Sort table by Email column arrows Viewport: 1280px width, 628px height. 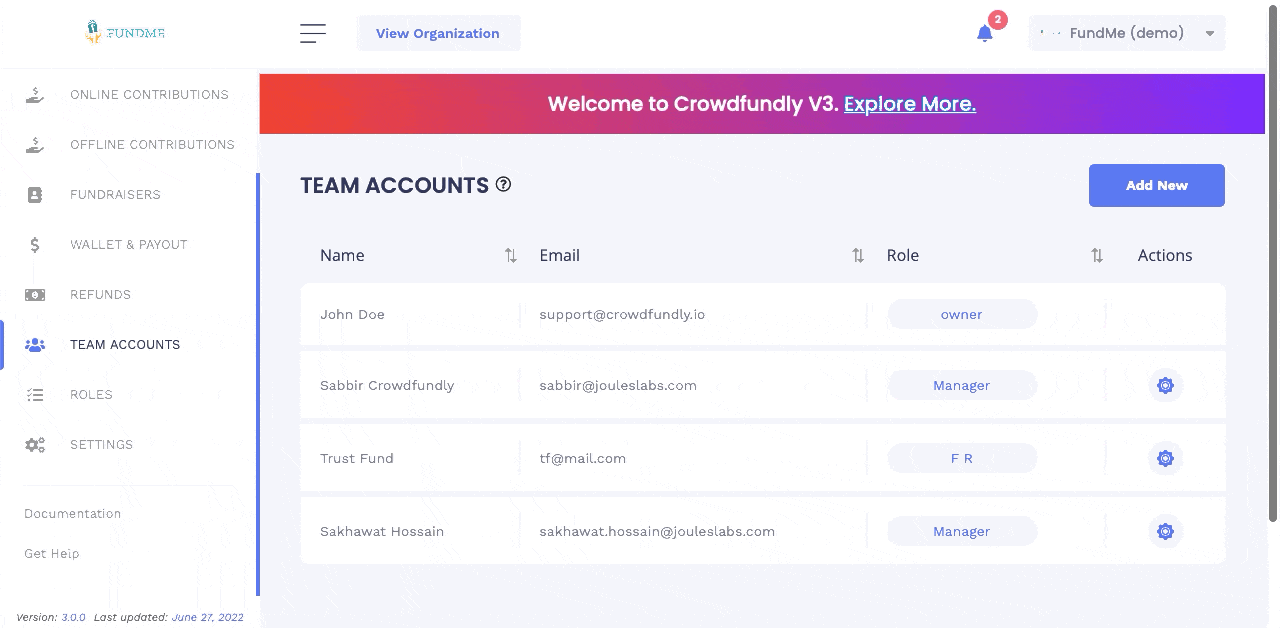click(858, 255)
